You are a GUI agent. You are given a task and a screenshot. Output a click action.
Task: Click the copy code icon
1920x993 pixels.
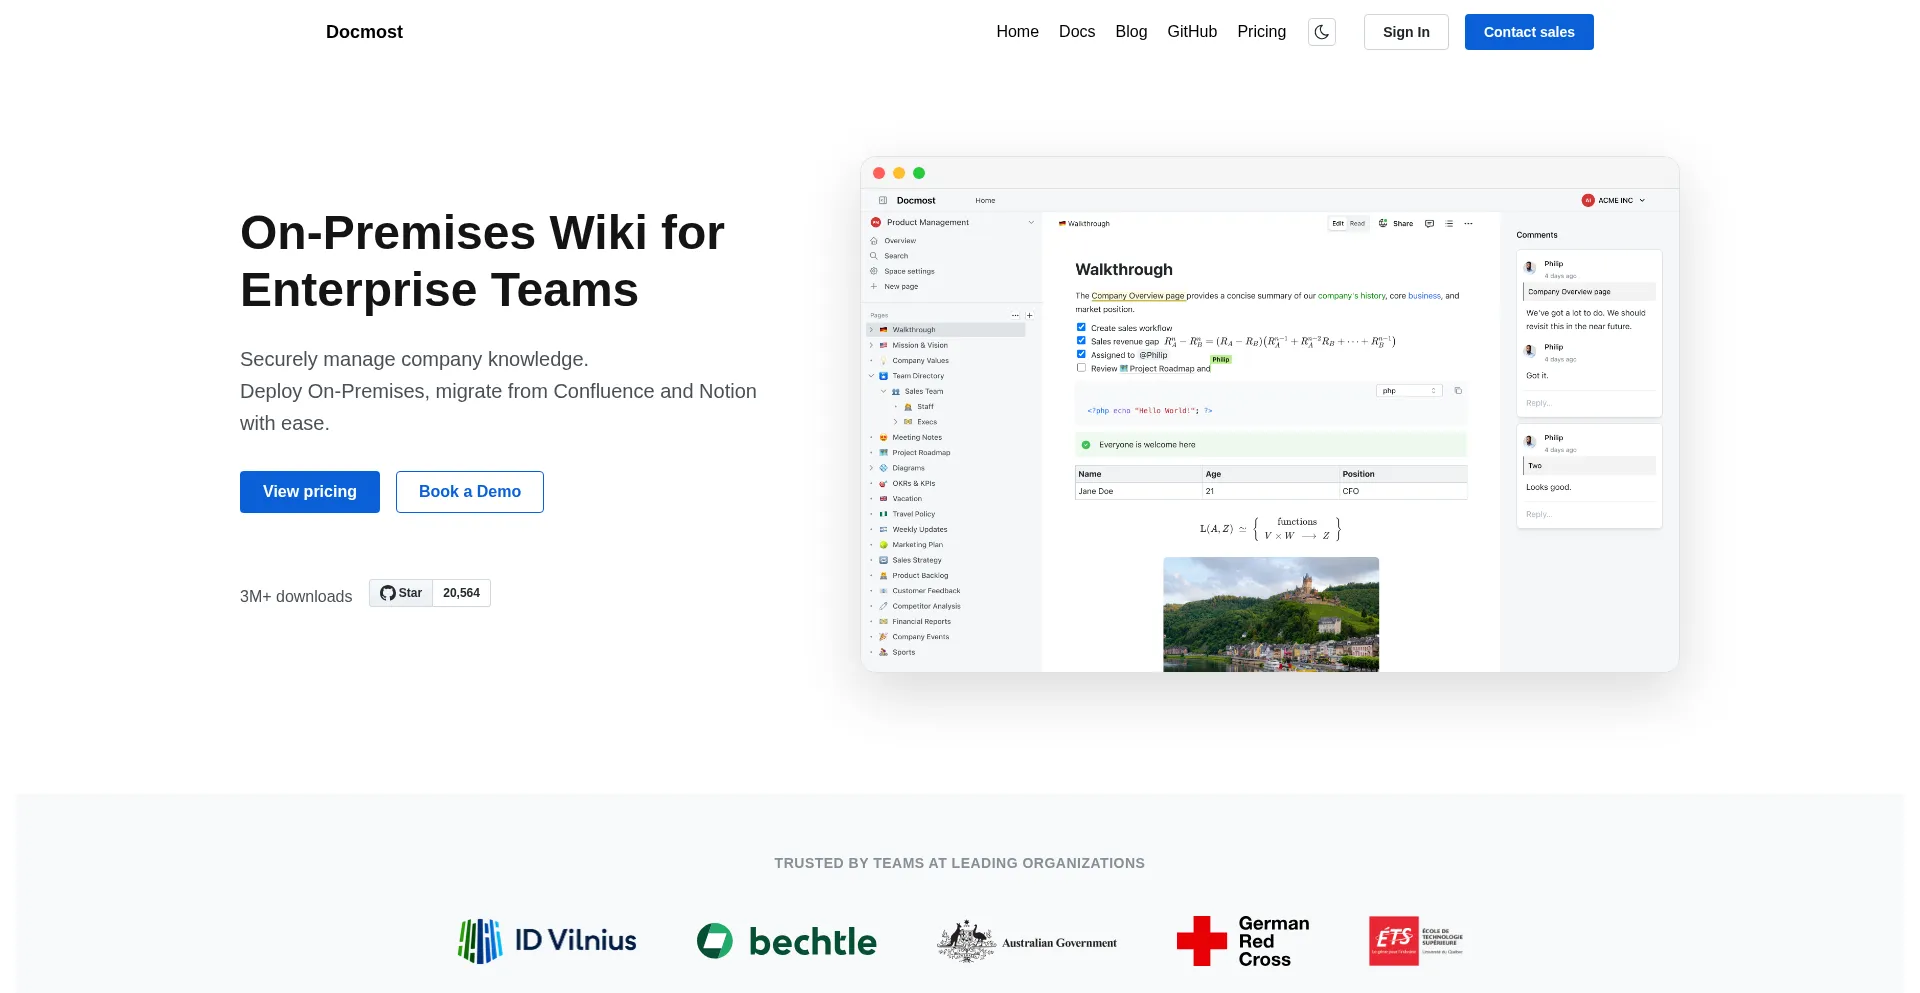point(1458,391)
